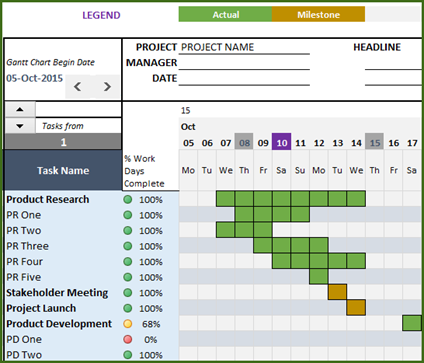
Task: Click the Stakeholder Meeting milestone cell
Action: click(337, 292)
